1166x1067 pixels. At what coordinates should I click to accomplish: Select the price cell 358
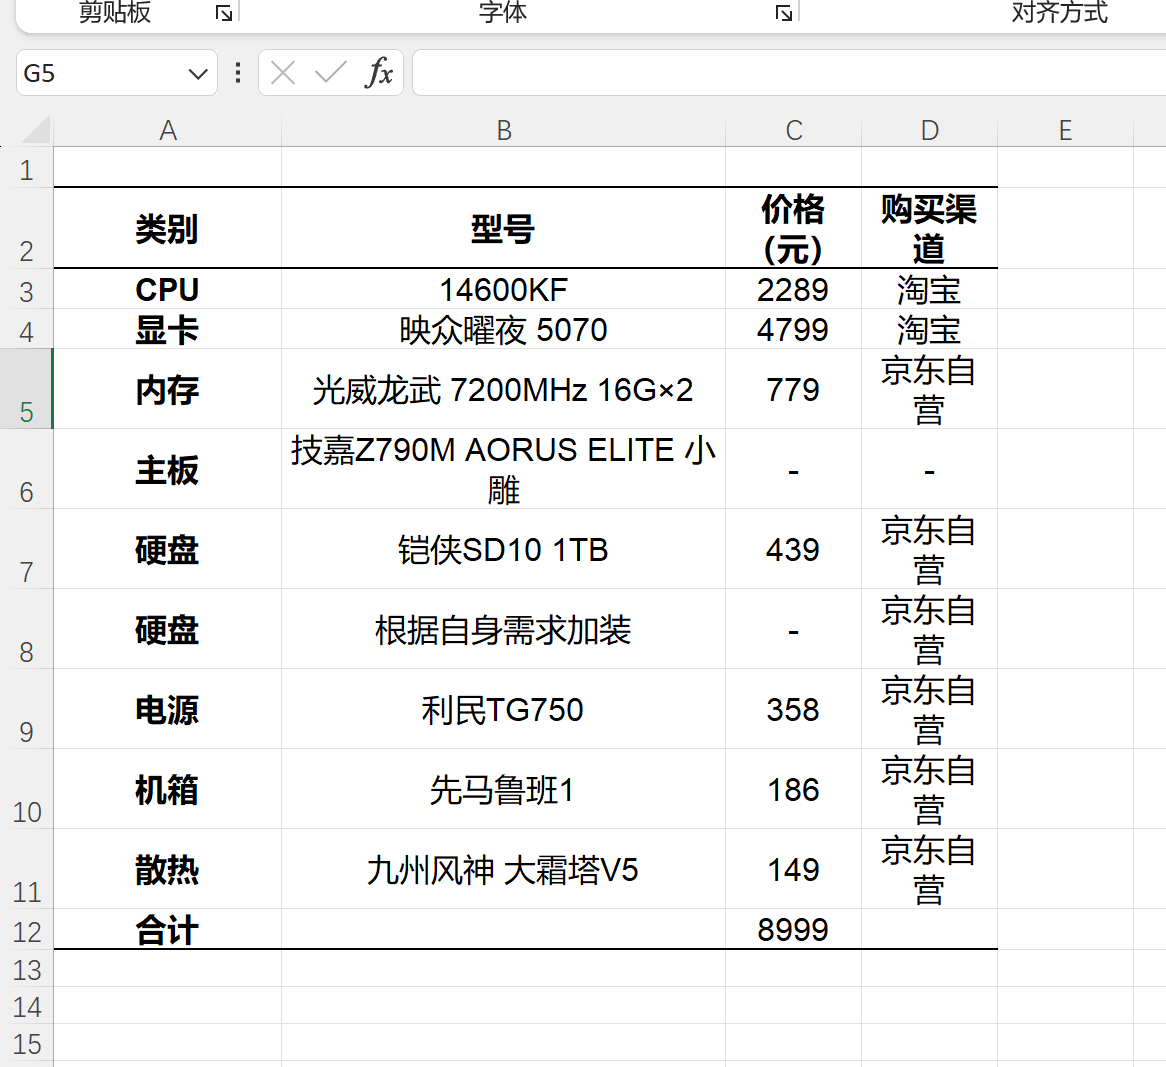click(793, 709)
